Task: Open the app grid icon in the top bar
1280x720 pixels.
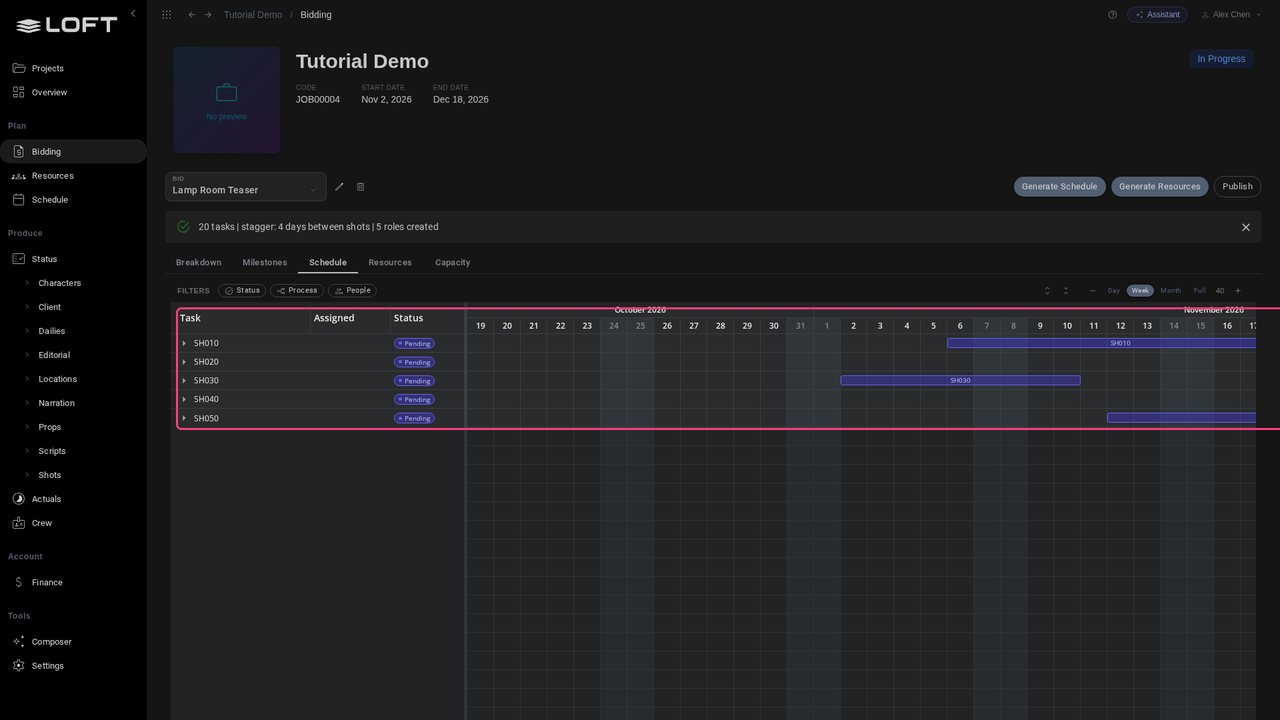Action: pyautogui.click(x=166, y=15)
